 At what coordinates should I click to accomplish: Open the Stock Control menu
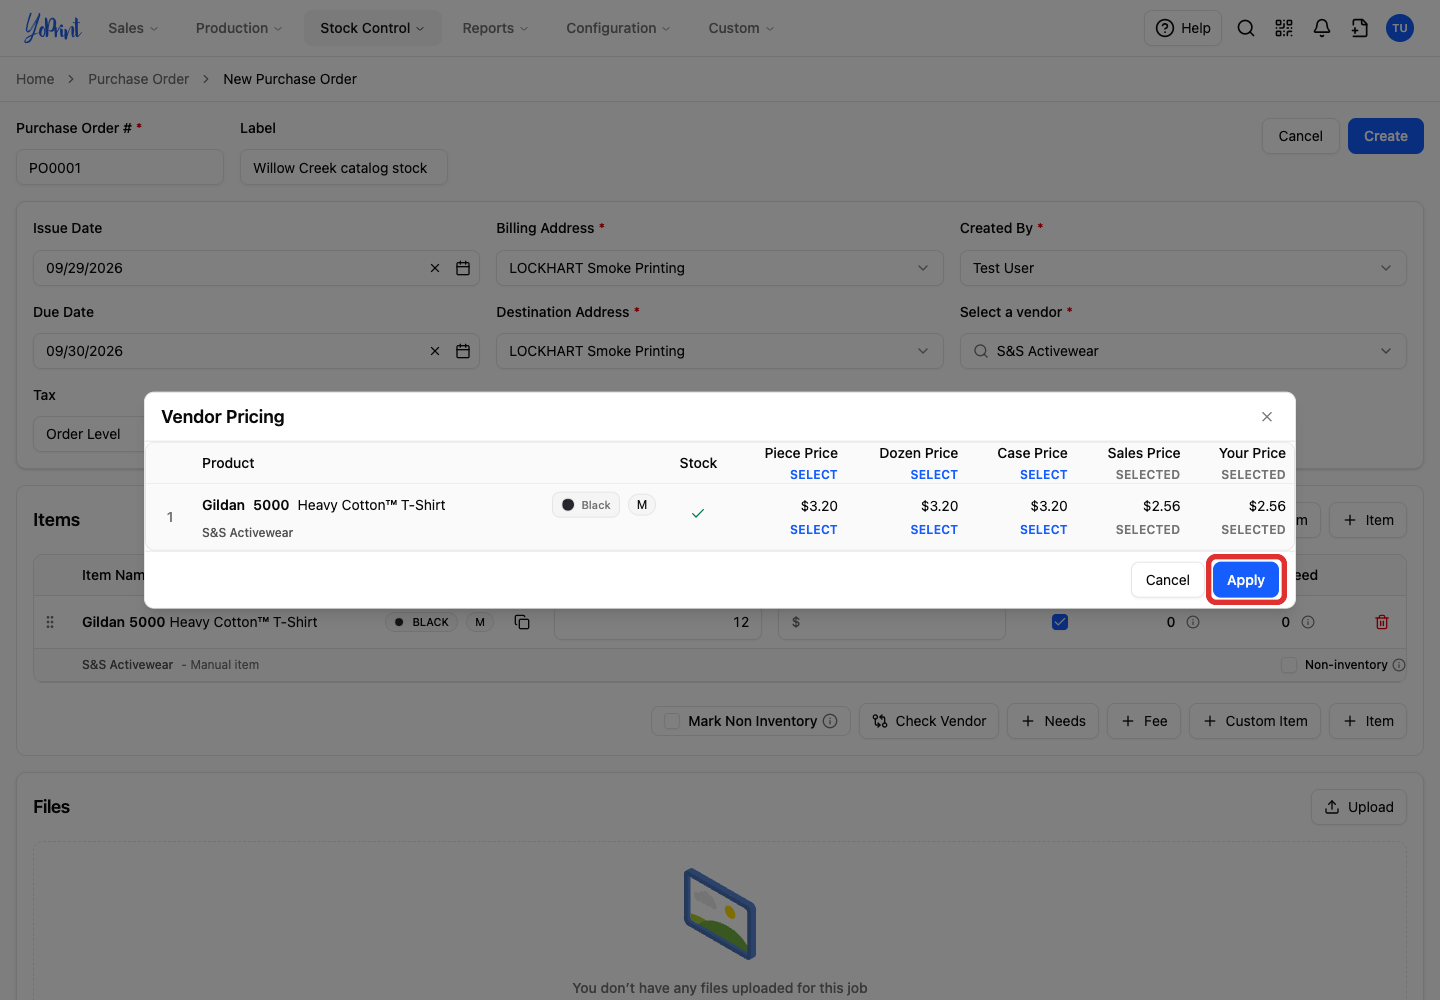click(372, 28)
